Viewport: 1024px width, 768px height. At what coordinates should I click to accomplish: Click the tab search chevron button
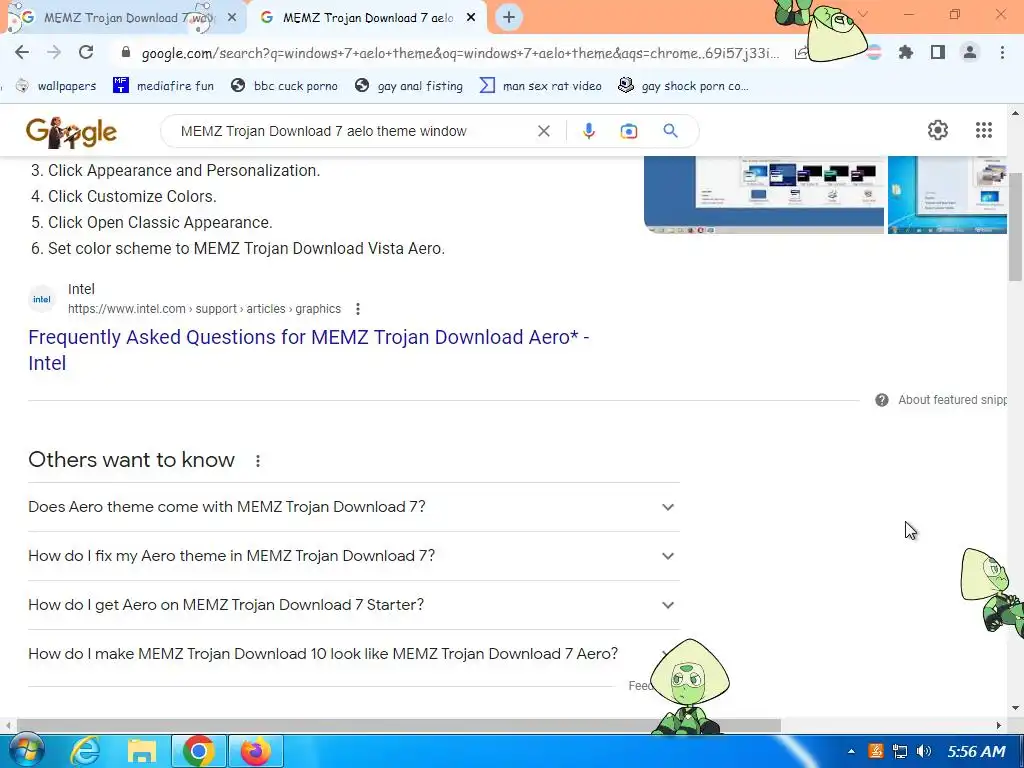[863, 14]
